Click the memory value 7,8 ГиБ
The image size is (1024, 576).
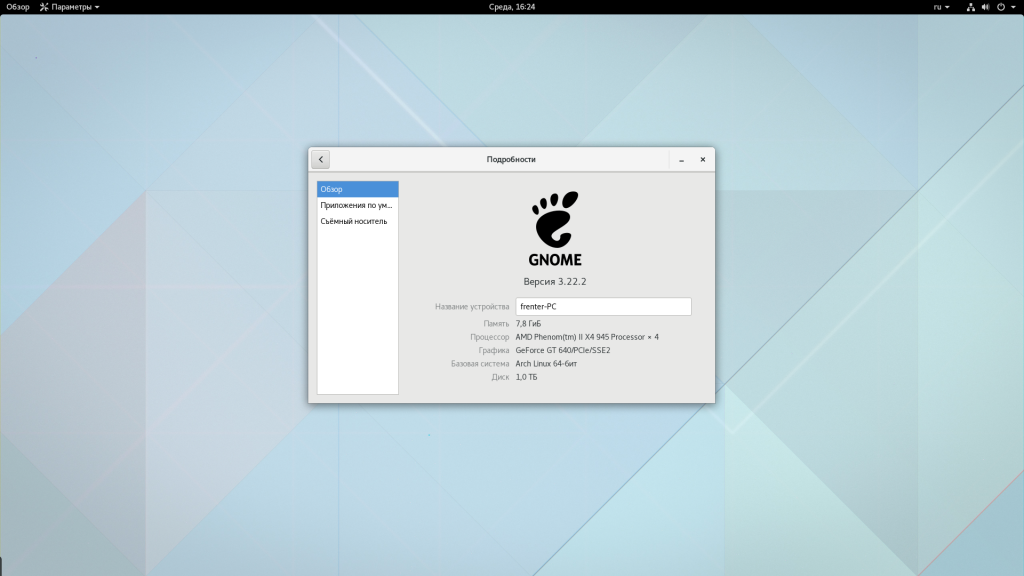pyautogui.click(x=528, y=323)
